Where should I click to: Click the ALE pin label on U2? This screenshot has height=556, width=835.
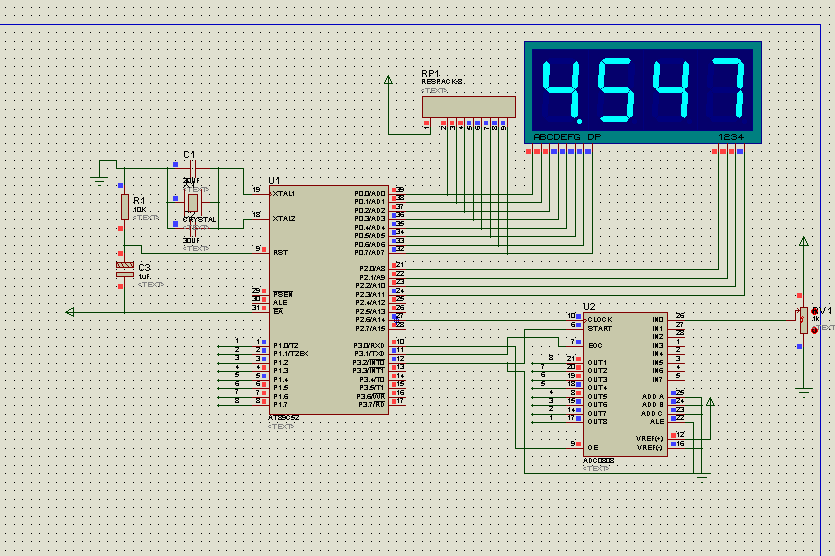657,422
